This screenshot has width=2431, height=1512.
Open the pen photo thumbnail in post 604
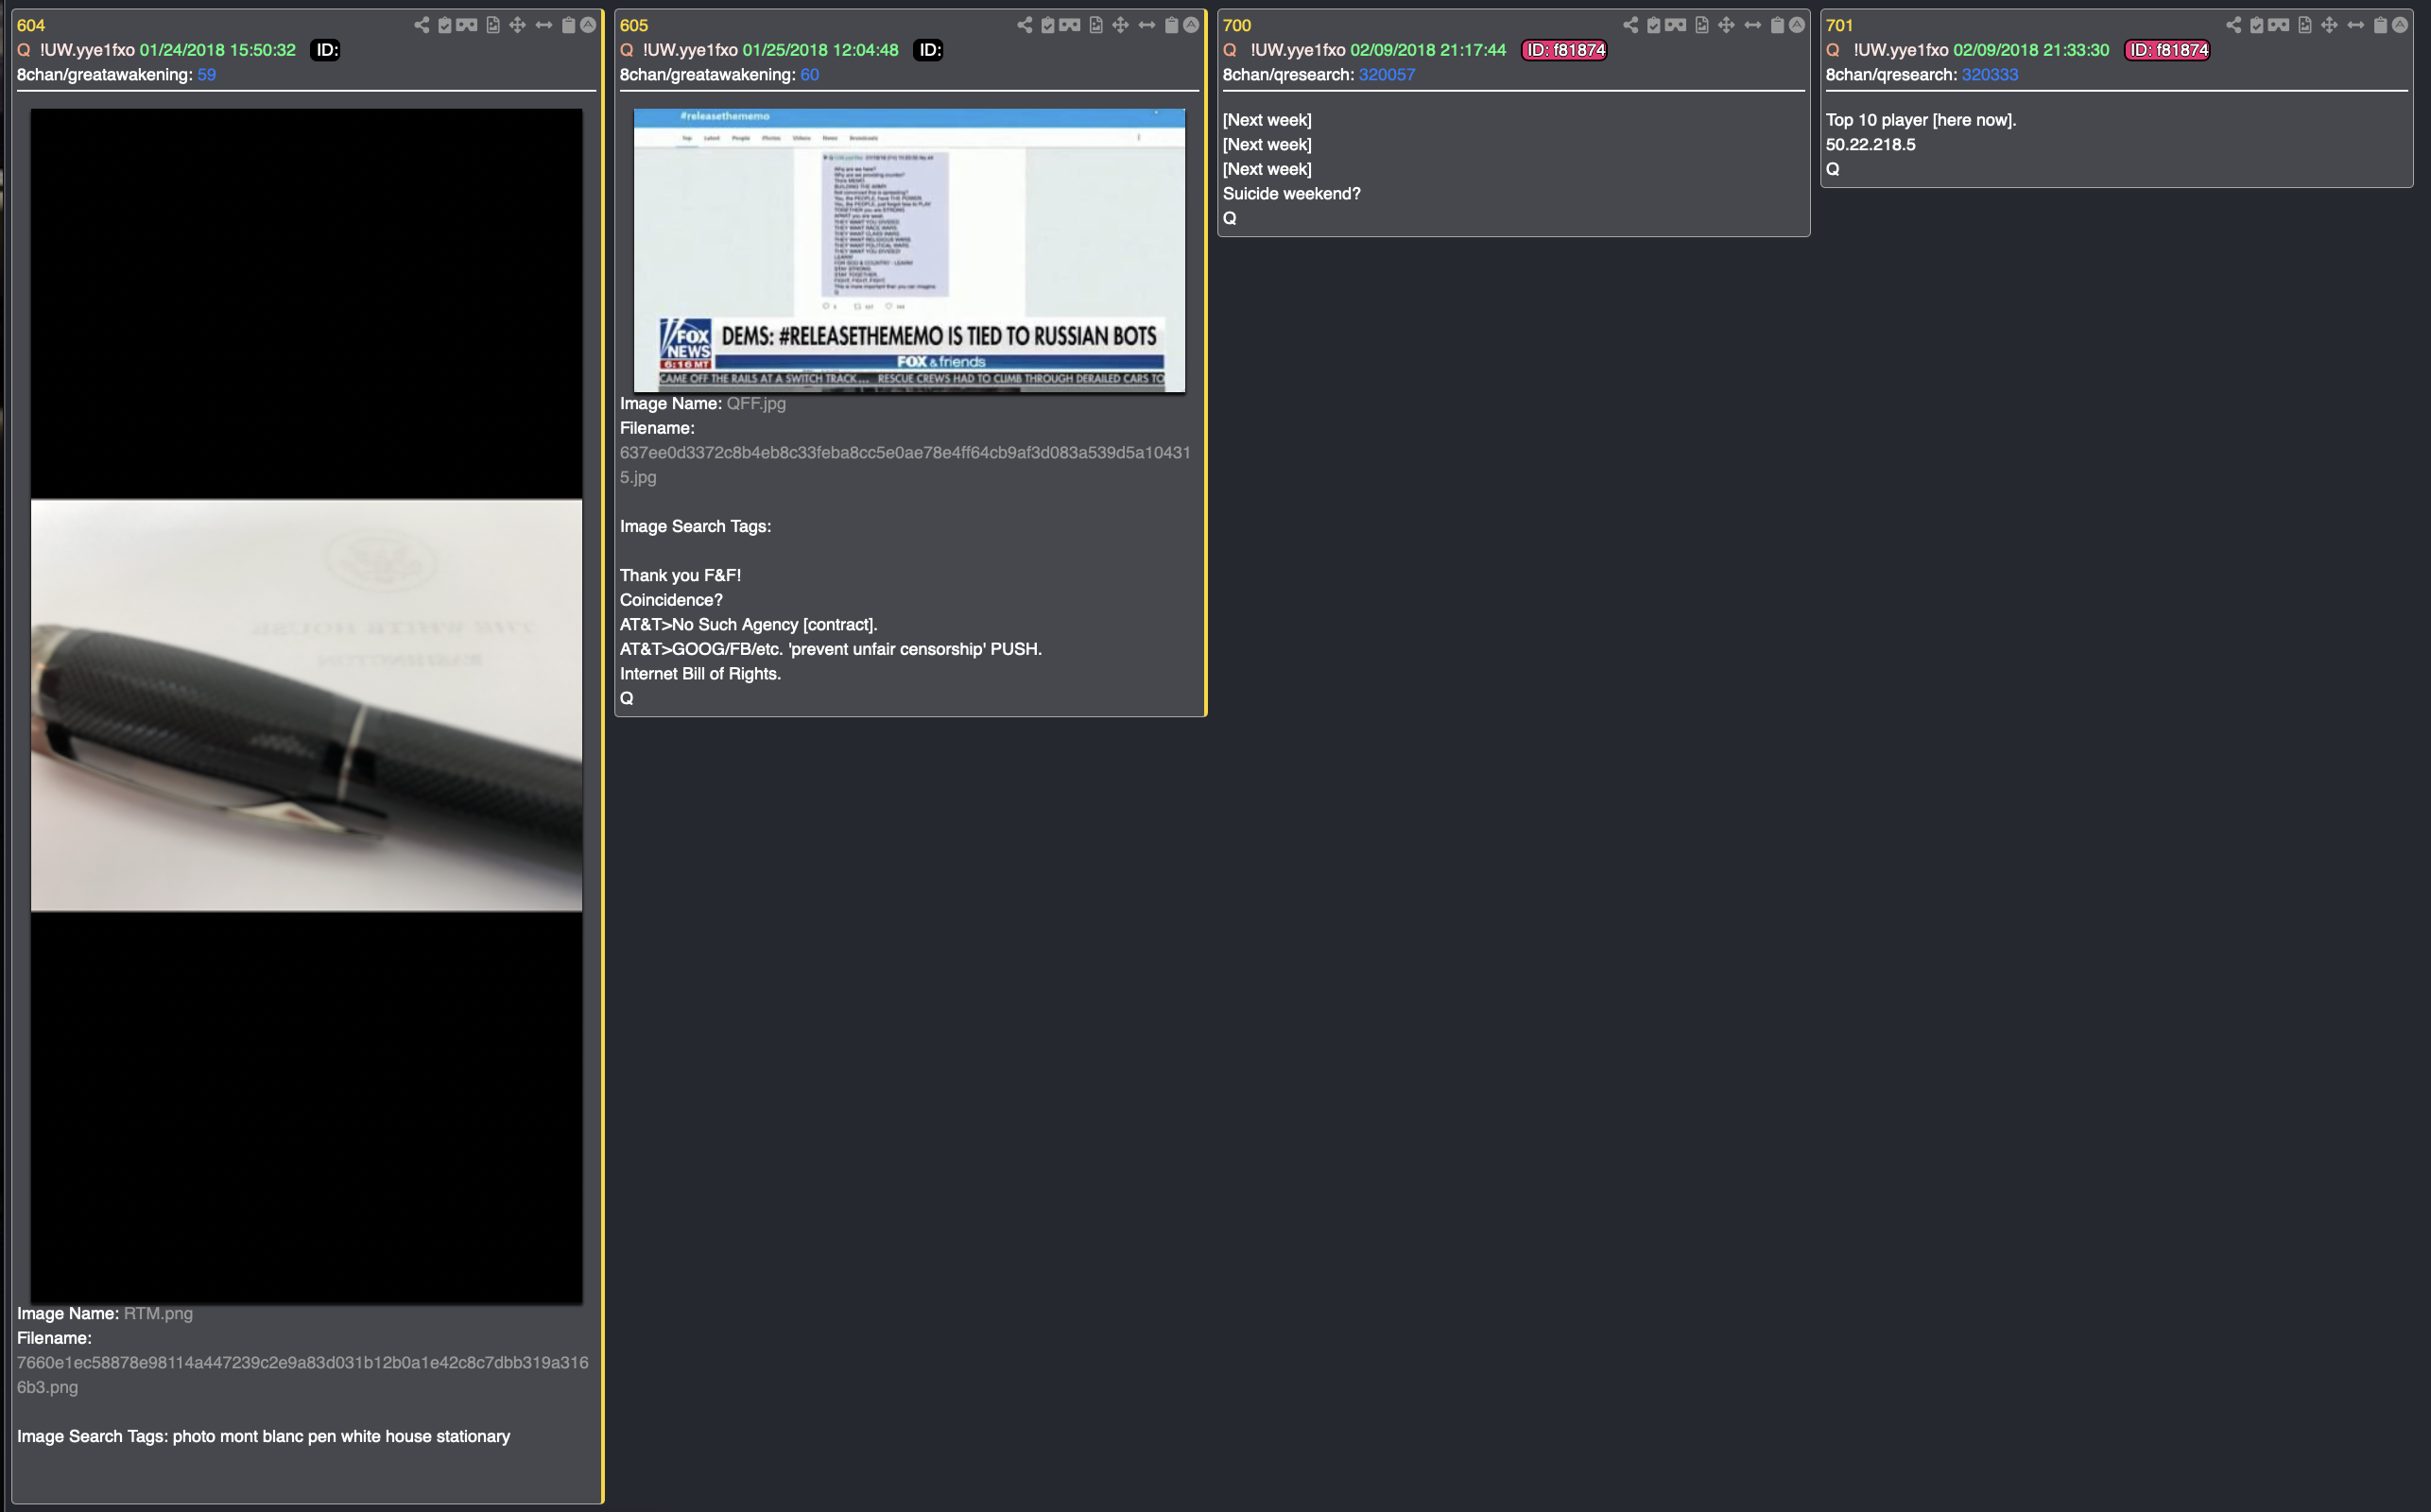click(306, 706)
